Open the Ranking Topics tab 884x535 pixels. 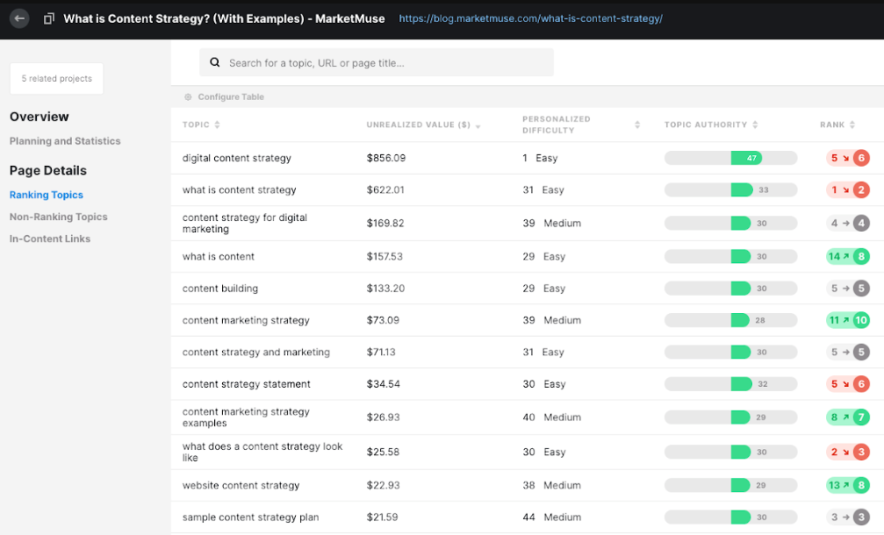46,195
